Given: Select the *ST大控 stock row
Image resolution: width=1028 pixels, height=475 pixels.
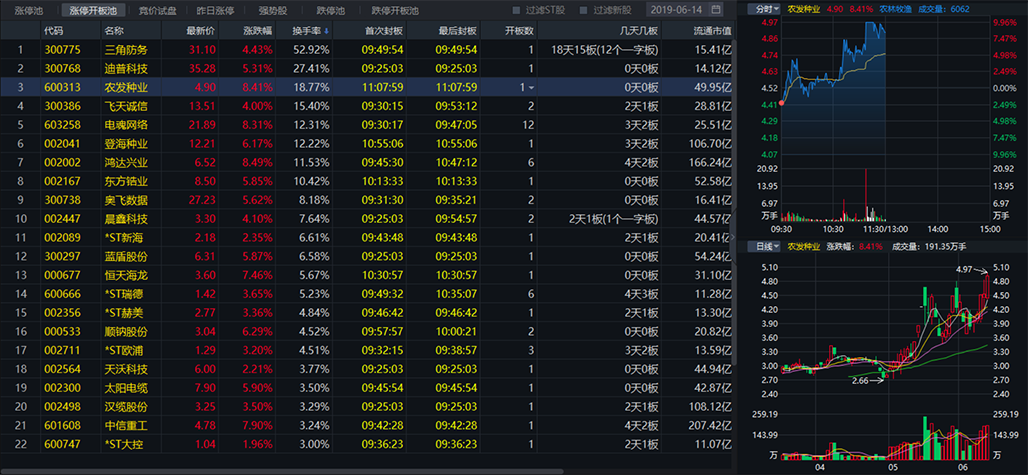Looking at the screenshot, I should 366,444.
